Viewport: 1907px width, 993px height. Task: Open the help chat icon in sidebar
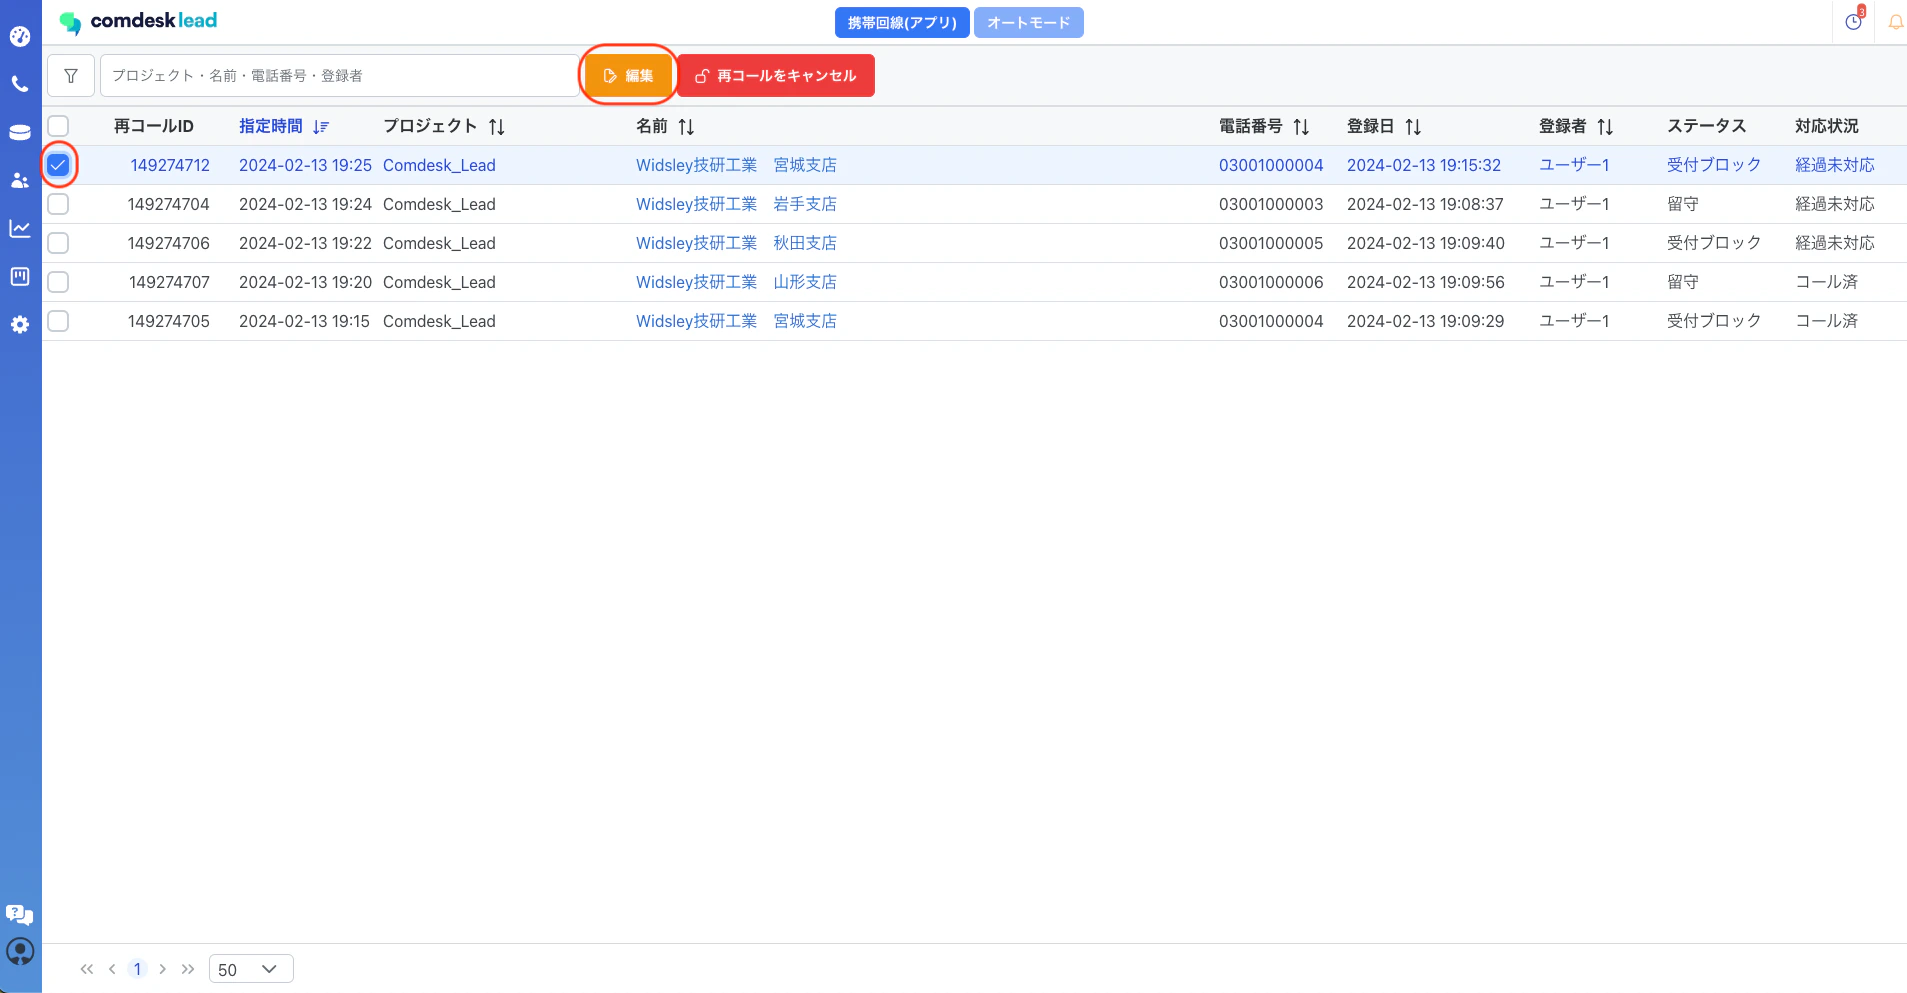coord(20,914)
